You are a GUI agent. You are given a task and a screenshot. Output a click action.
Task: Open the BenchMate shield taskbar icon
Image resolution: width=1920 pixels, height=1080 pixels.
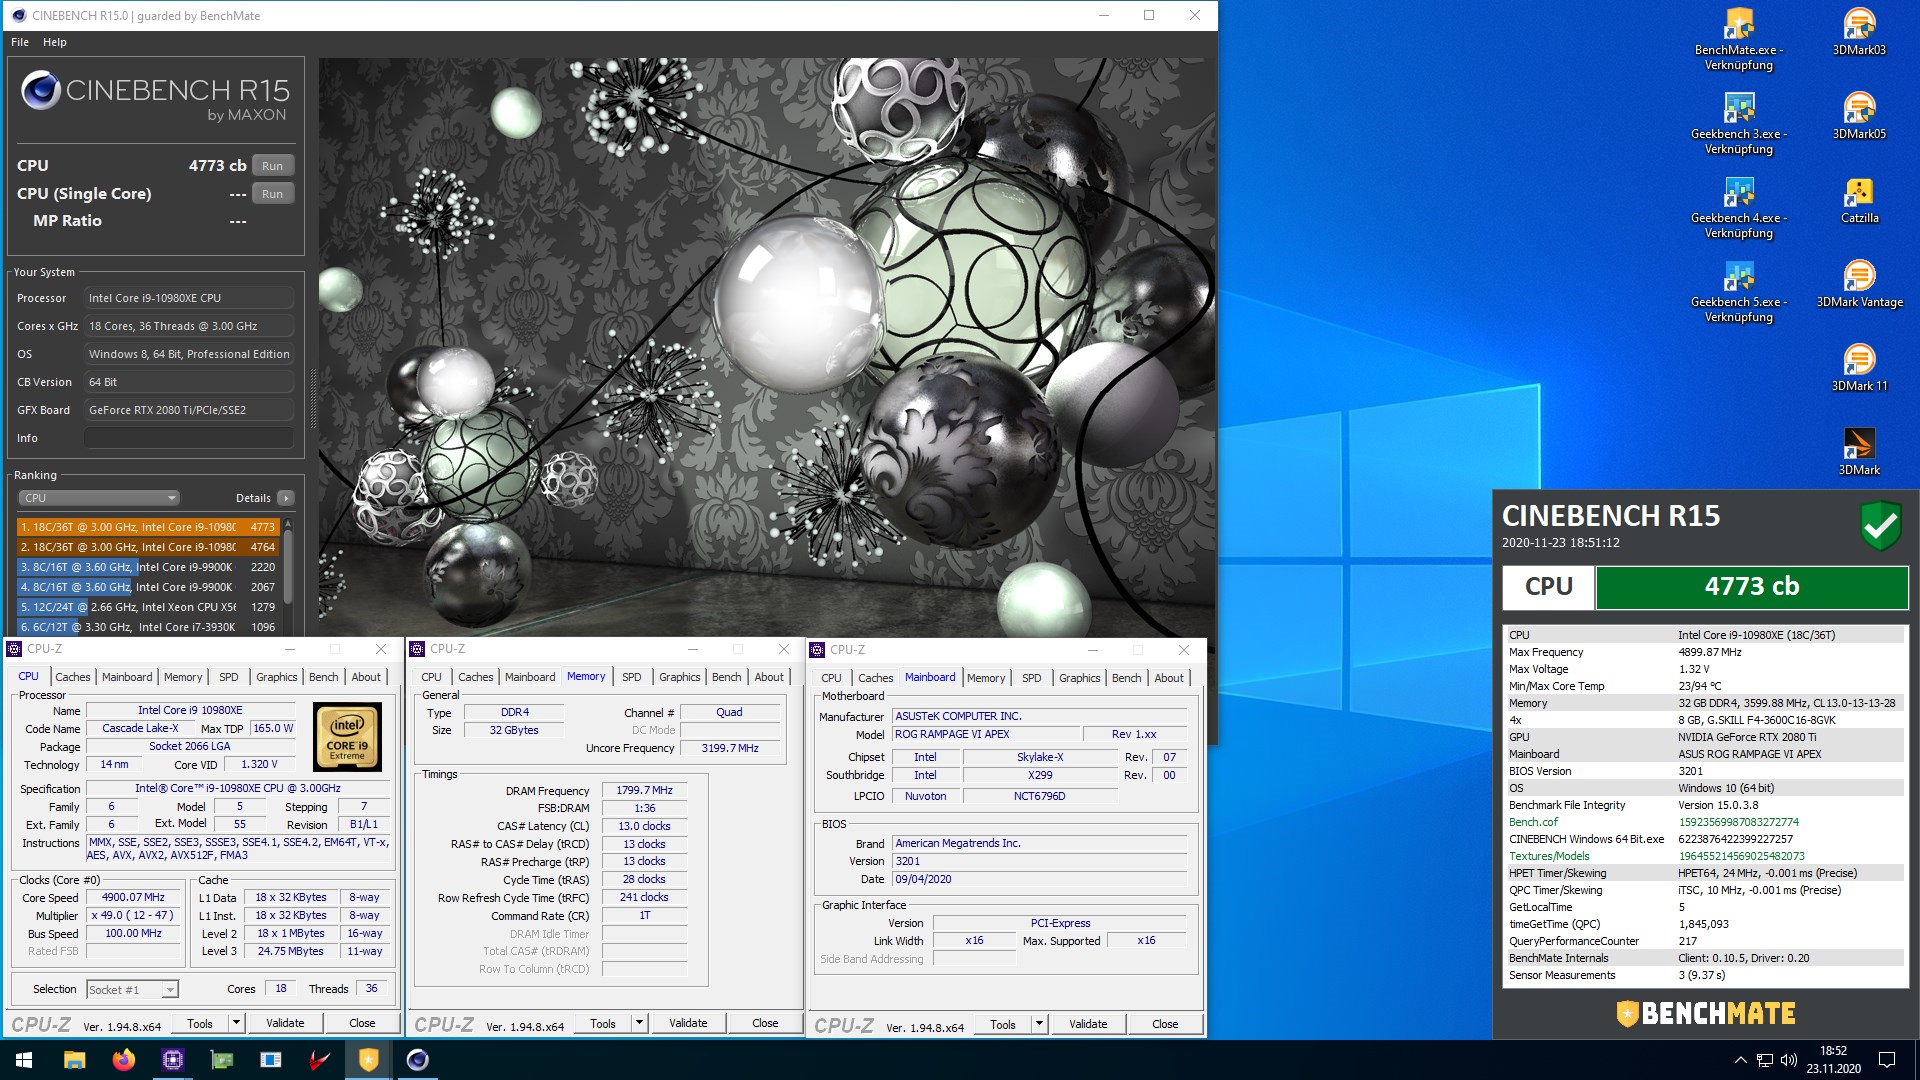click(369, 1060)
